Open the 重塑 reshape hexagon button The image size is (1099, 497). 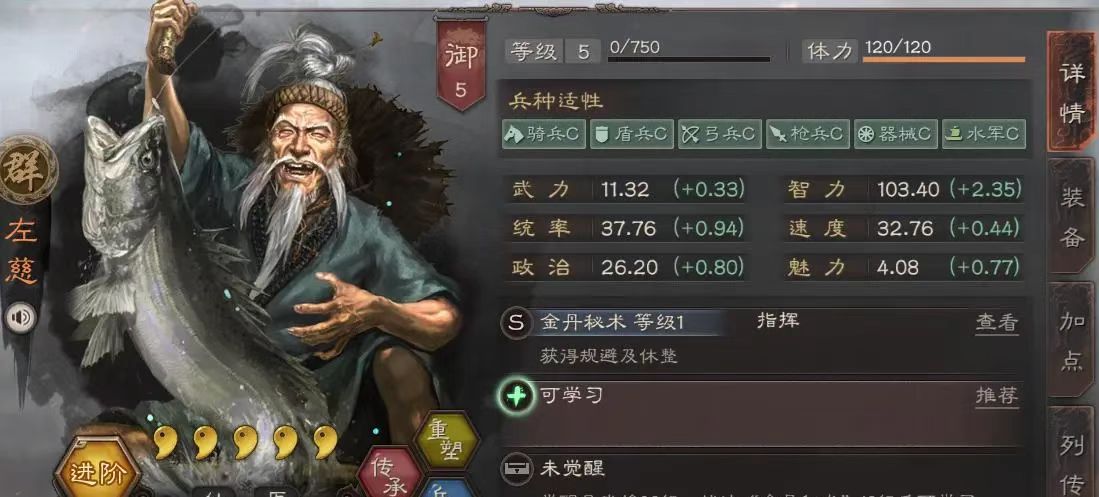446,440
